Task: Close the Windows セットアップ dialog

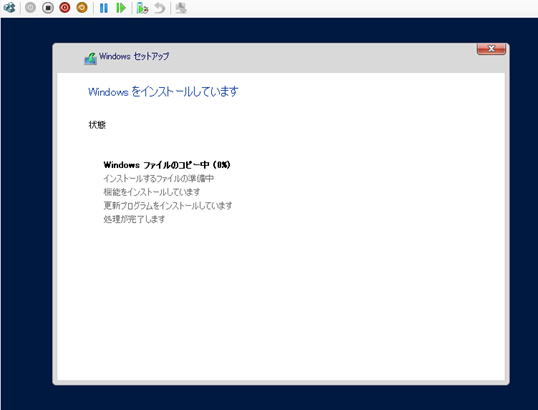Action: 491,49
